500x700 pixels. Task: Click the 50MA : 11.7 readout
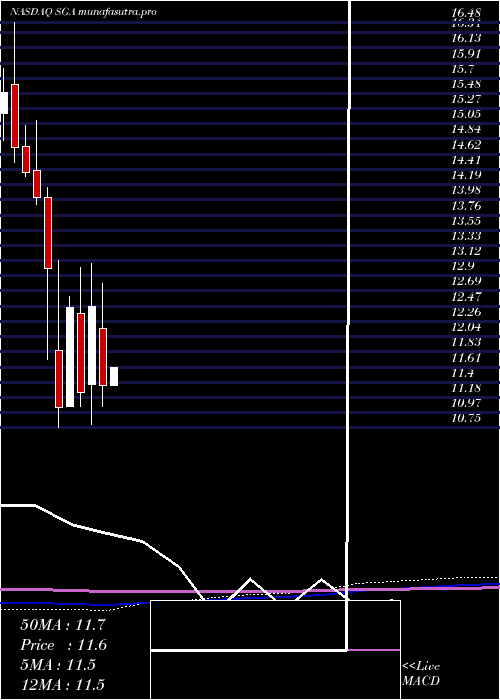pyautogui.click(x=63, y=625)
